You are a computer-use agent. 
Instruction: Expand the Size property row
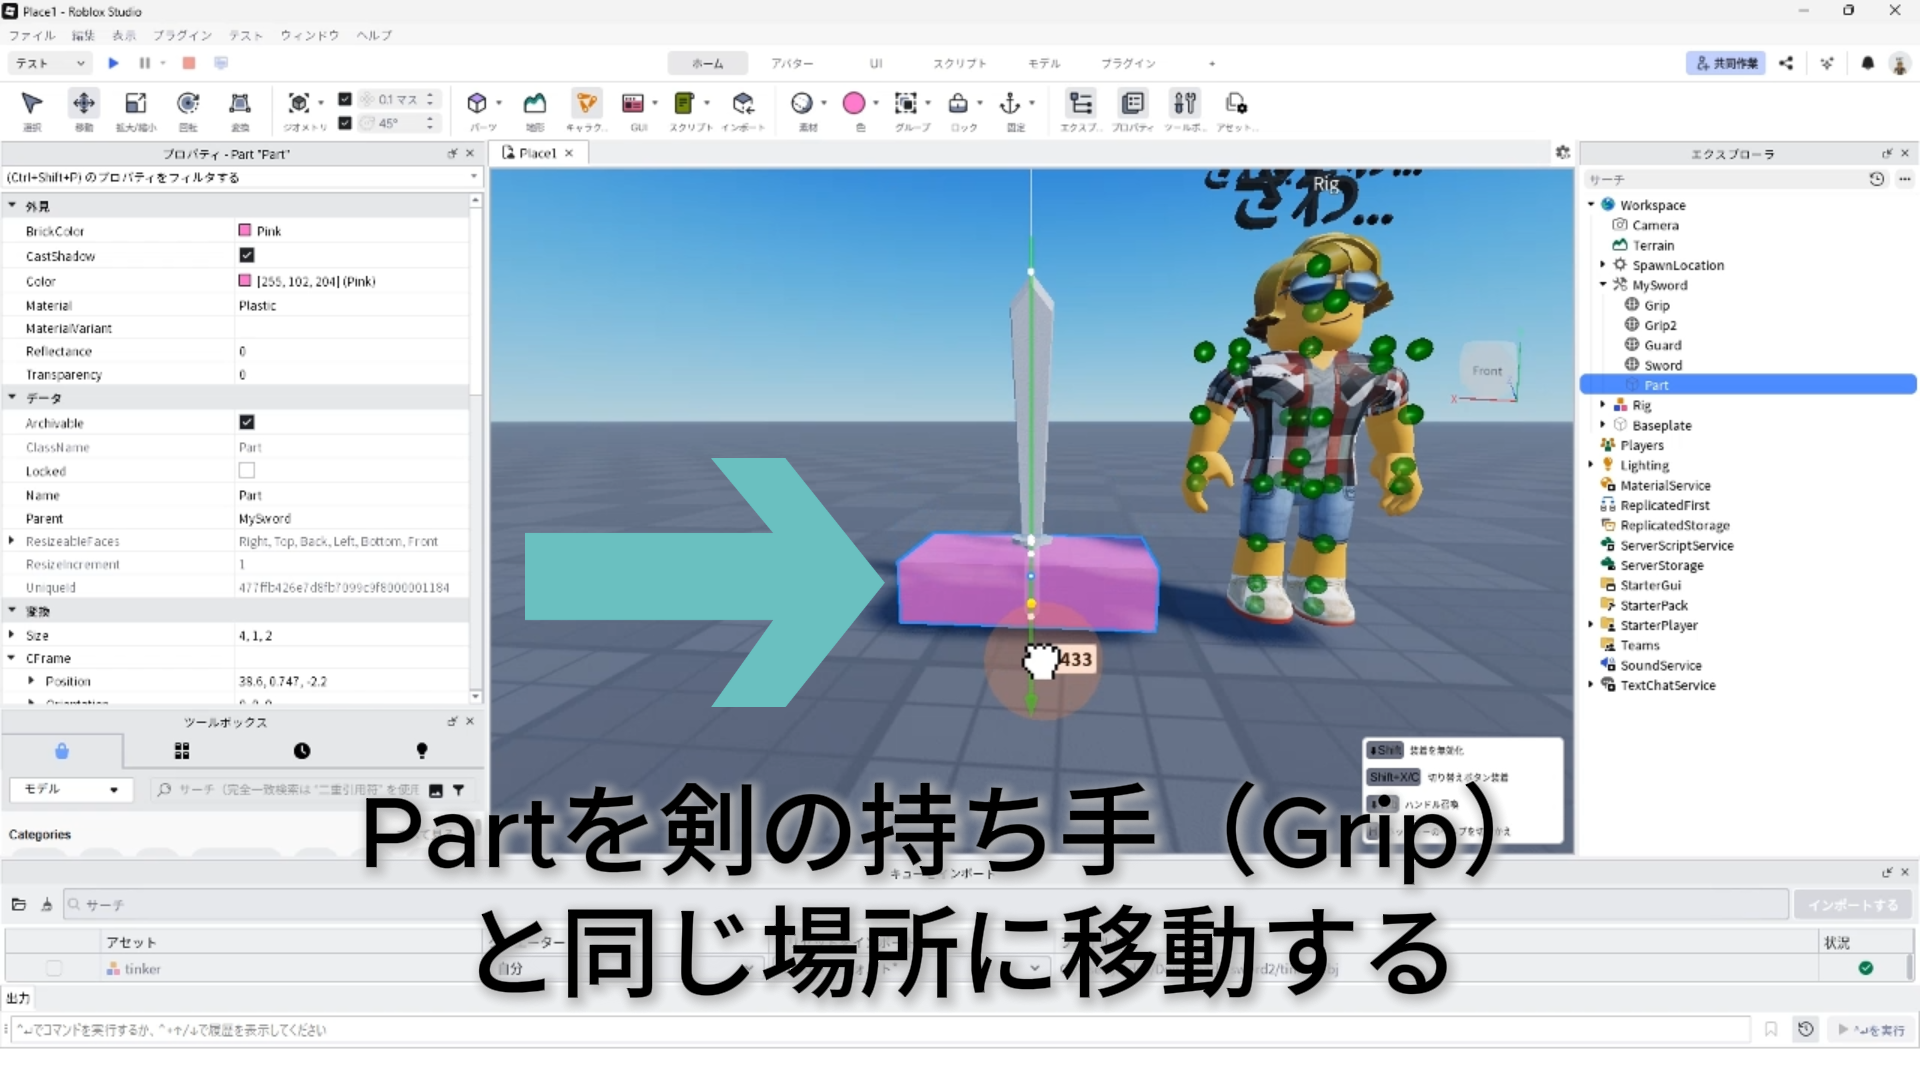[12, 635]
